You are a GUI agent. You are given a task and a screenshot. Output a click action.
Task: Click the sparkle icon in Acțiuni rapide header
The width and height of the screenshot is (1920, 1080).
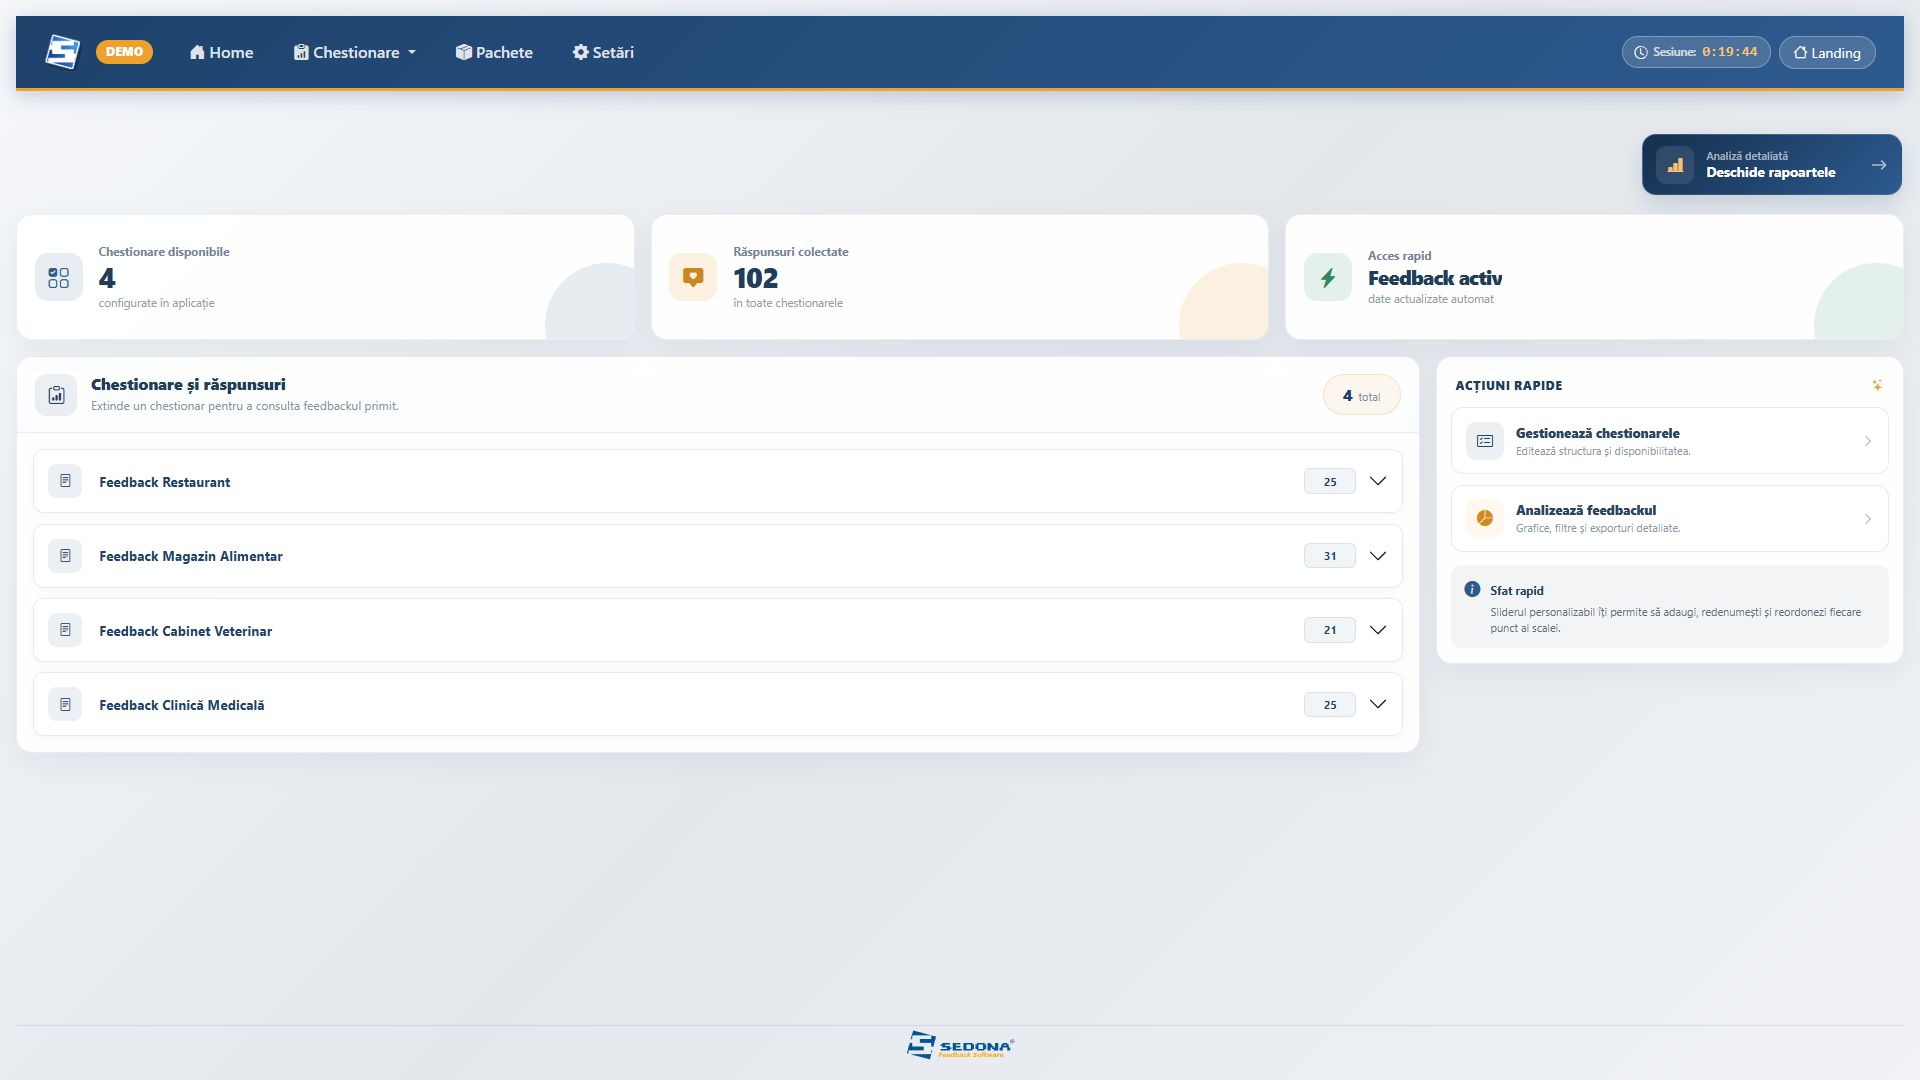(1877, 385)
